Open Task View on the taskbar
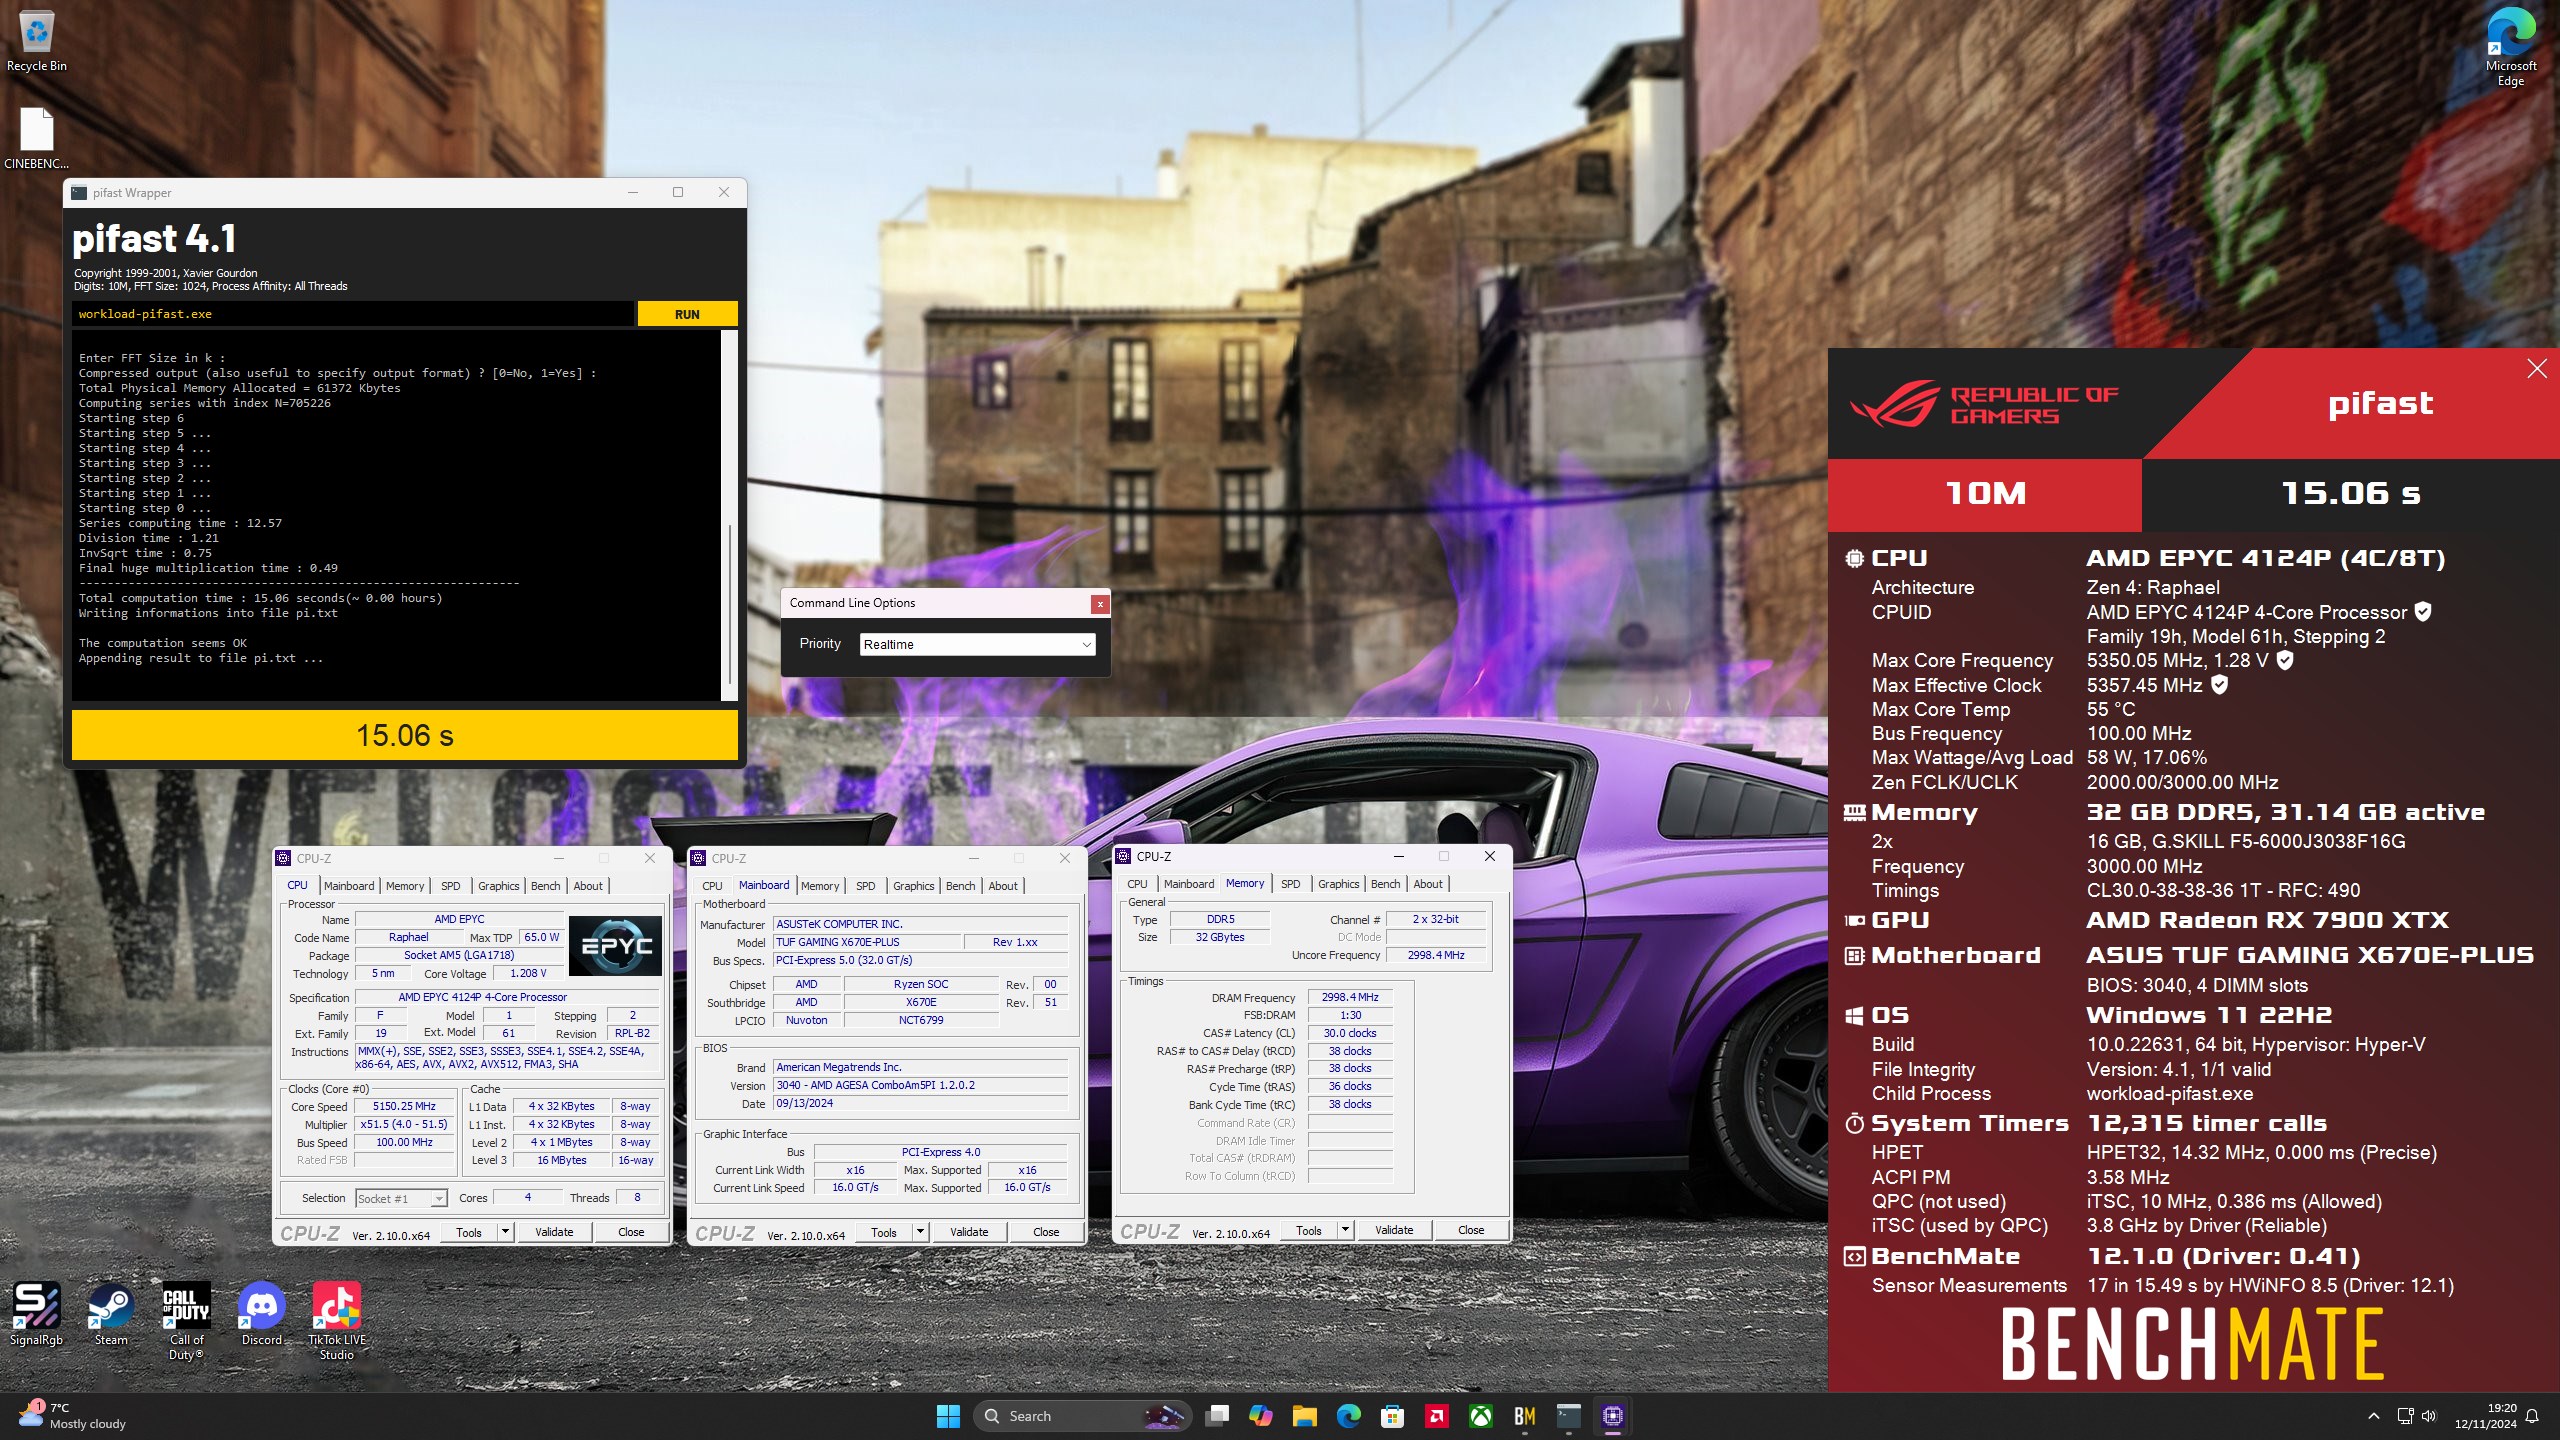The width and height of the screenshot is (2560, 1440). tap(1216, 1416)
